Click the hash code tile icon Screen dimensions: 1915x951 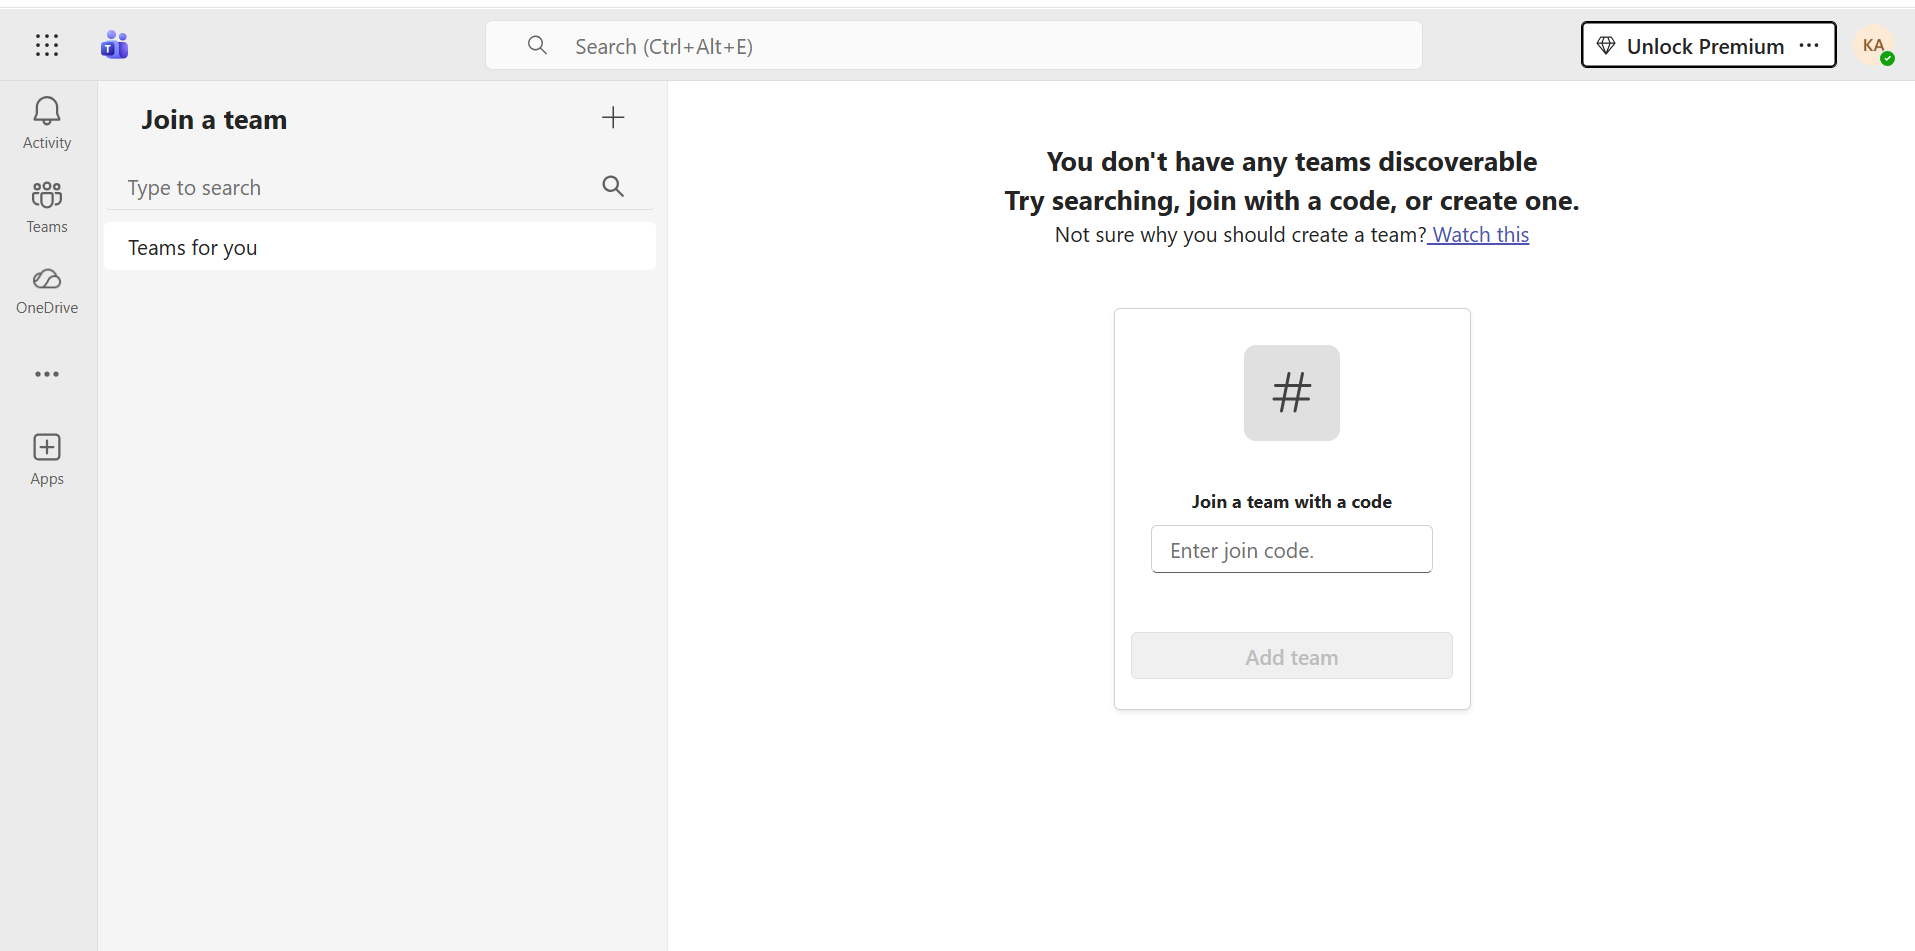coord(1292,393)
